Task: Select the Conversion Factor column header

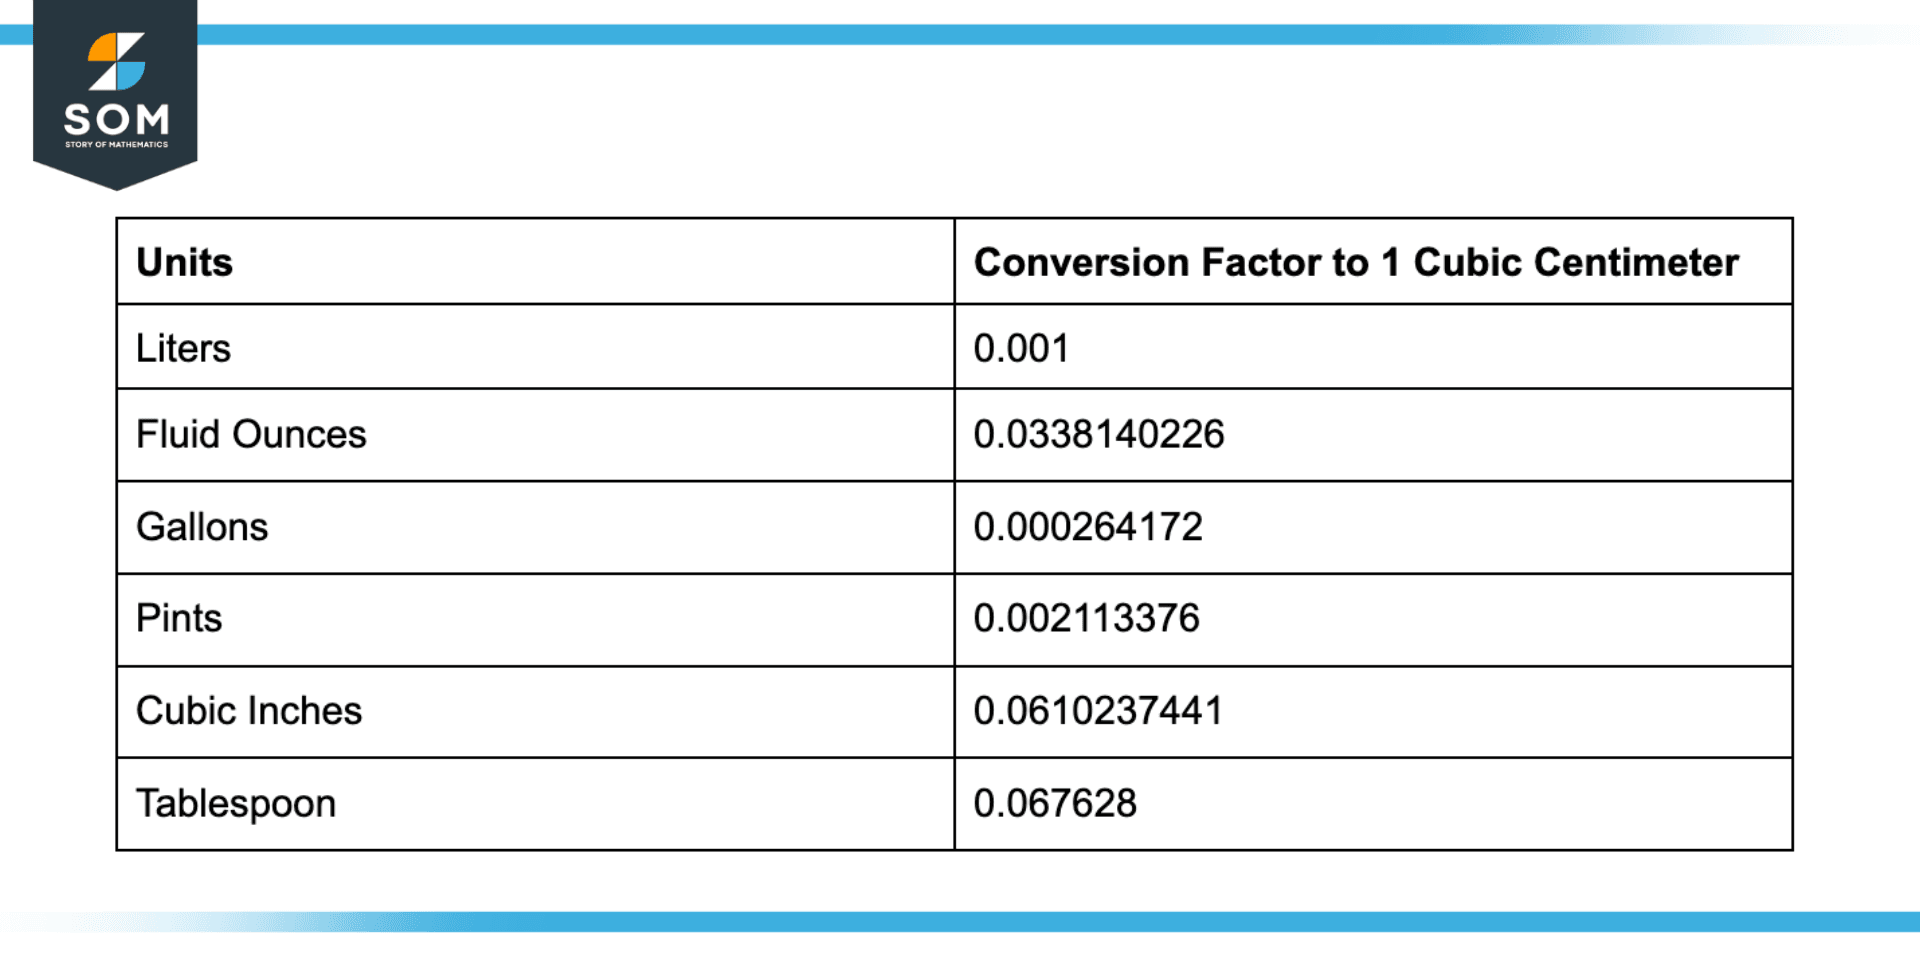Action: point(1356,262)
